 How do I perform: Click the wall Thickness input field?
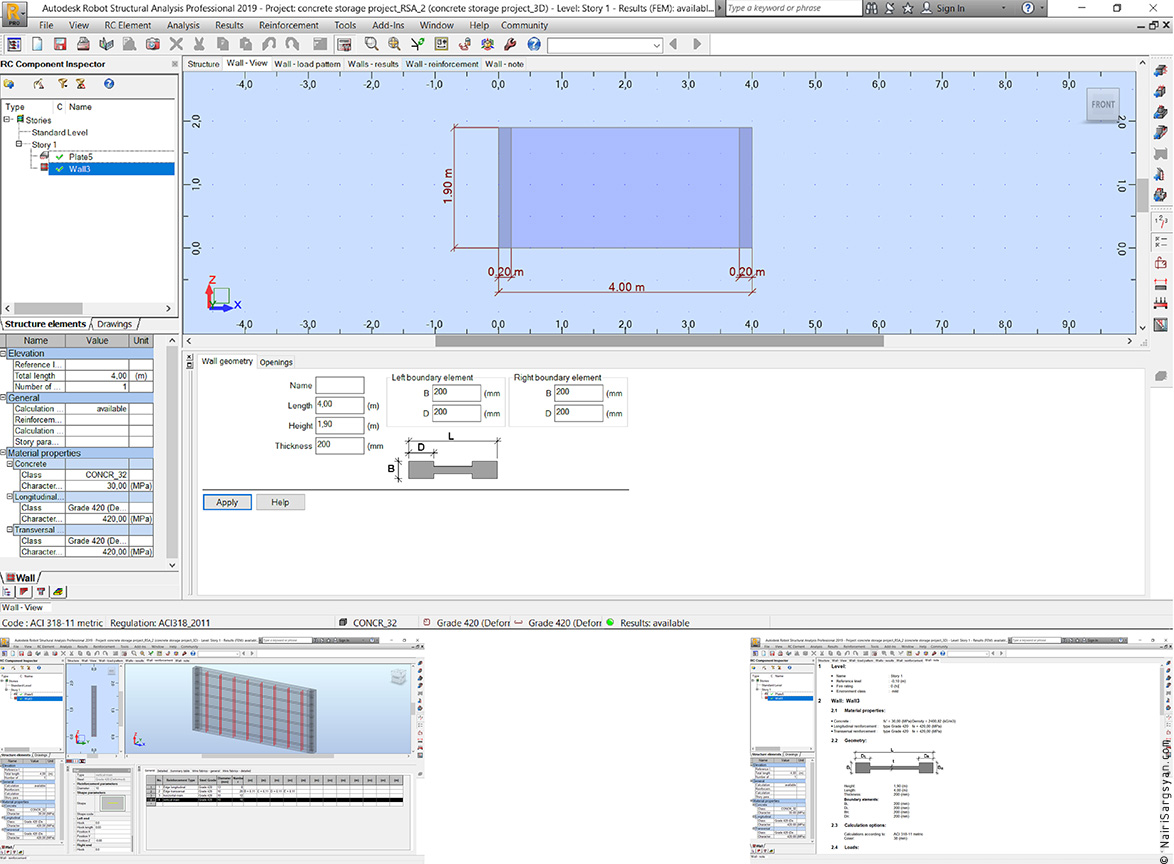click(x=340, y=445)
